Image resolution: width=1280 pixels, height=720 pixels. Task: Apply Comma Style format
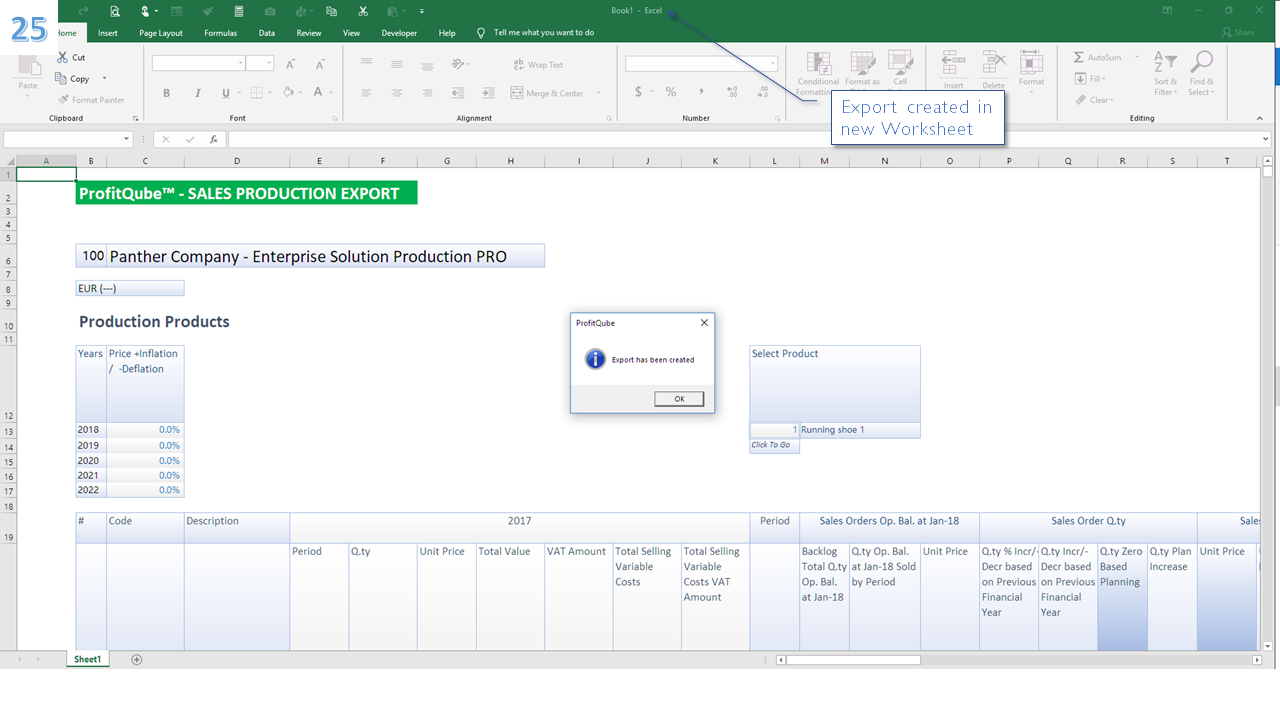tap(701, 92)
